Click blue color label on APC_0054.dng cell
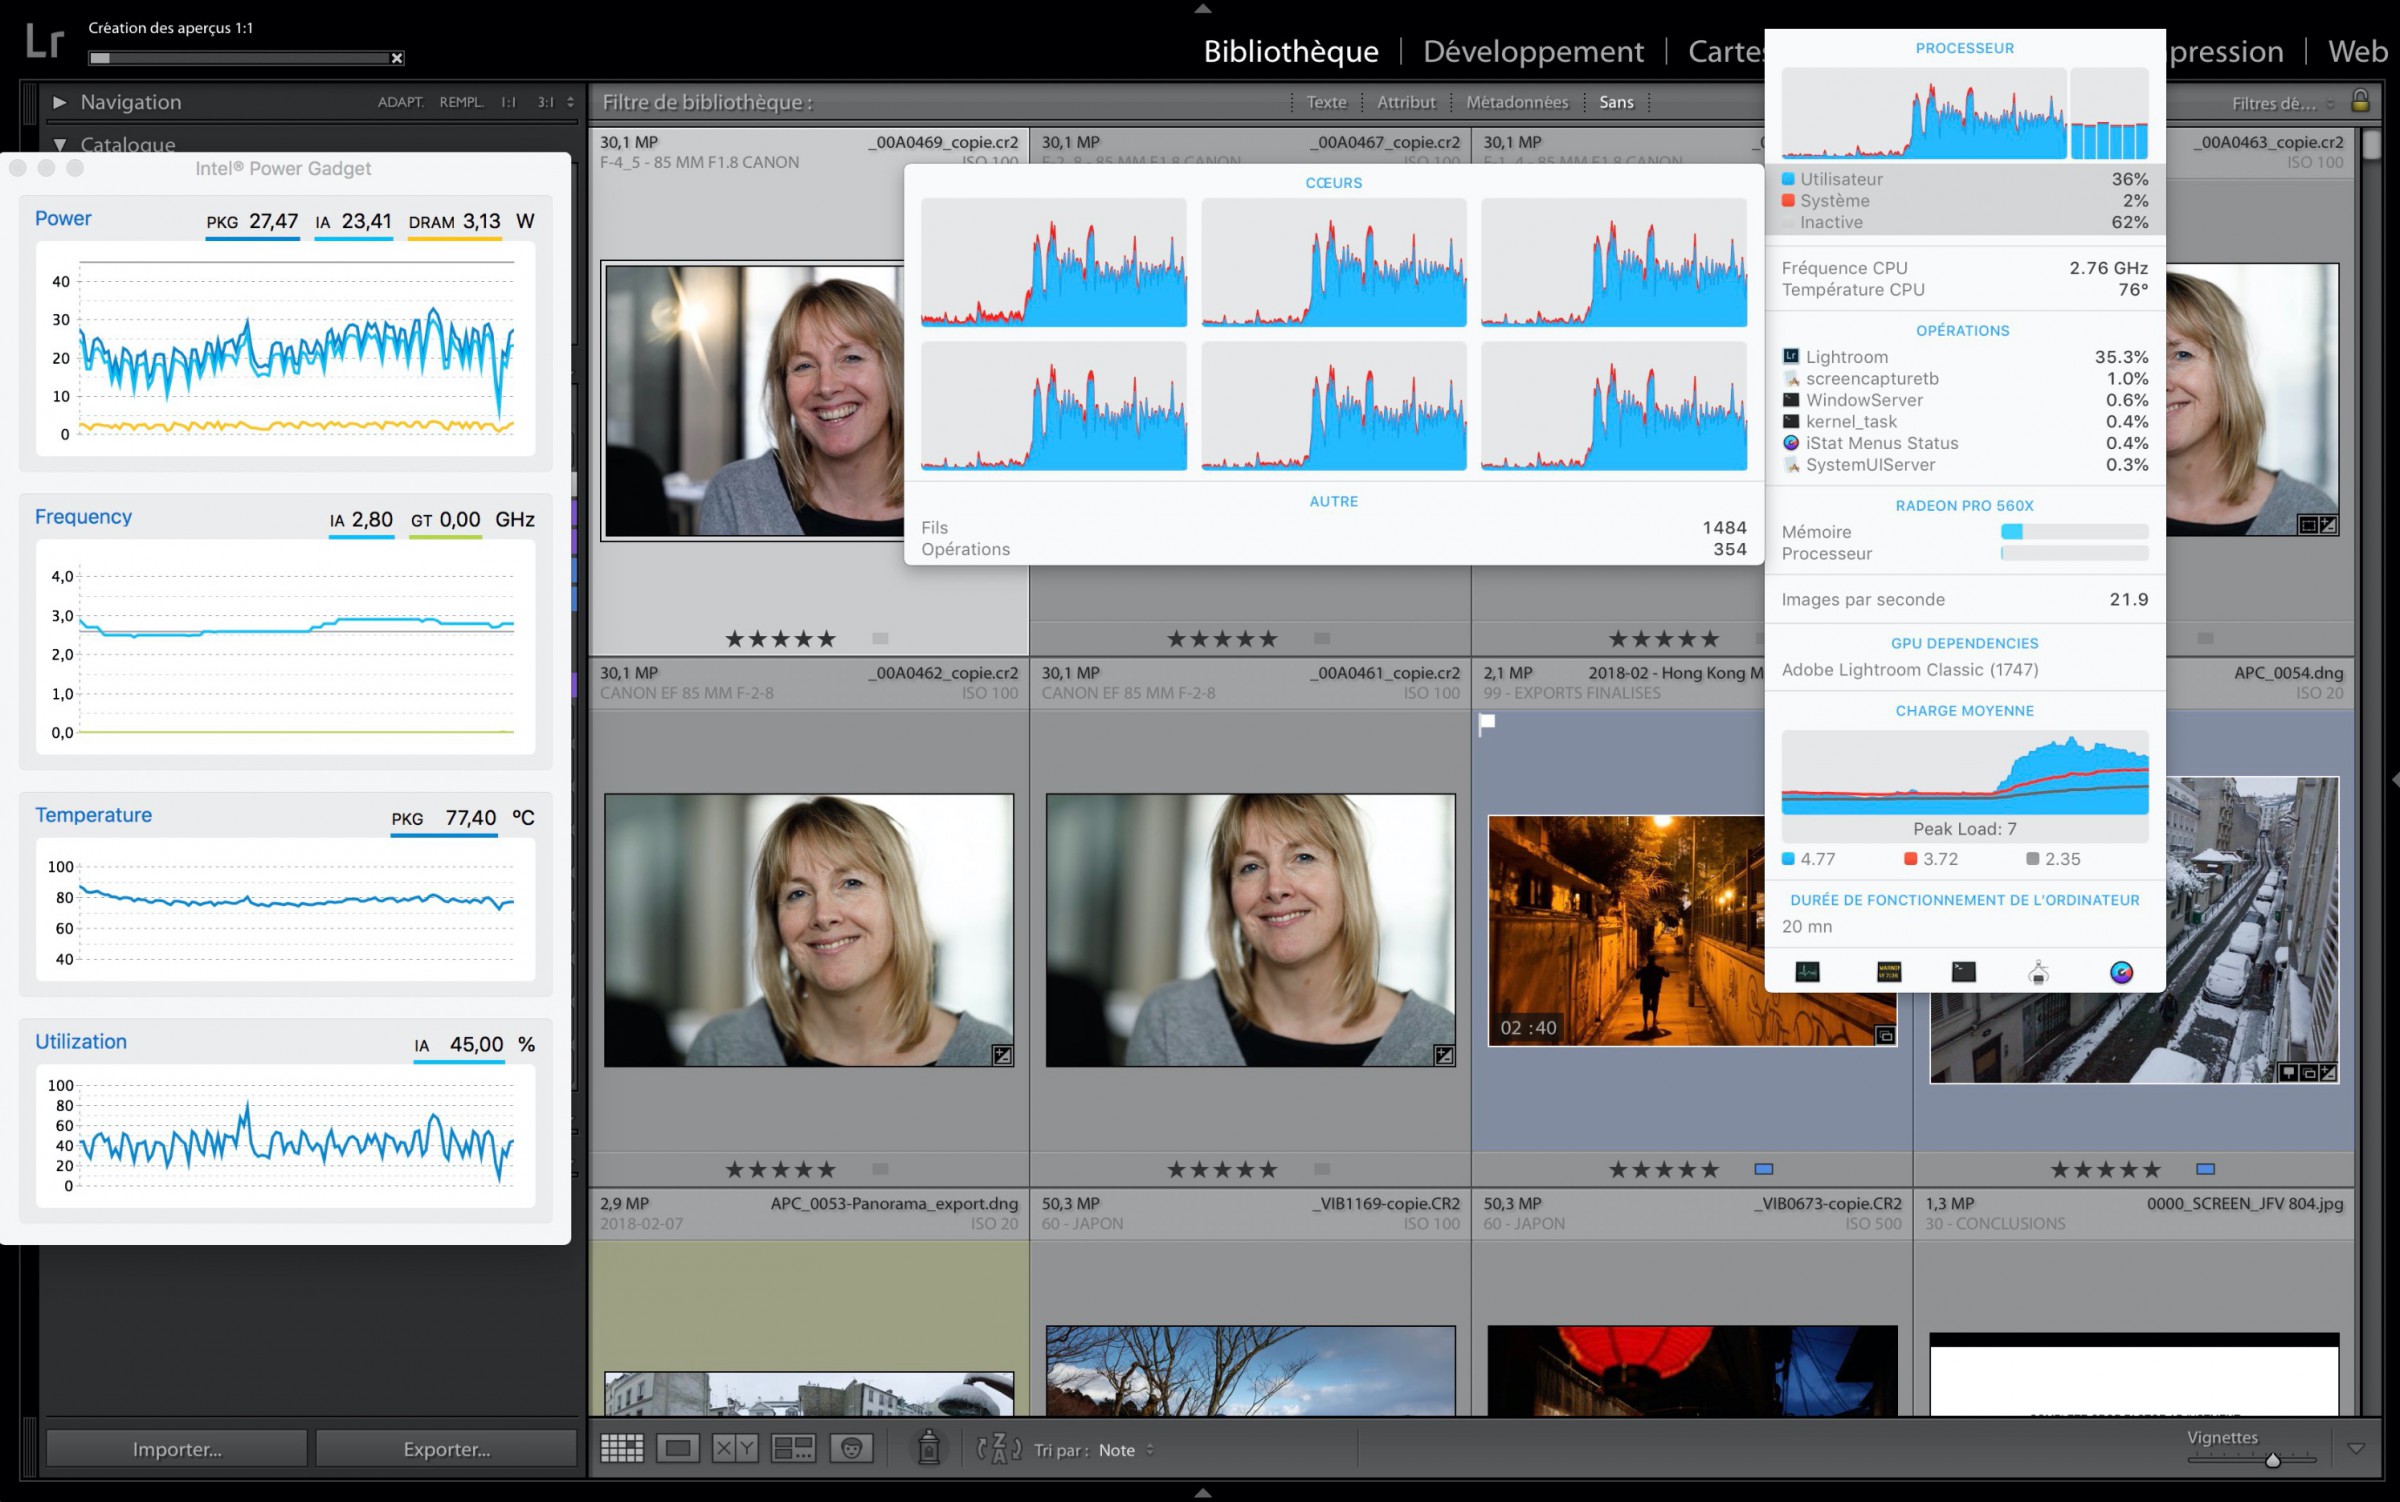2400x1502 pixels. 2206,1168
